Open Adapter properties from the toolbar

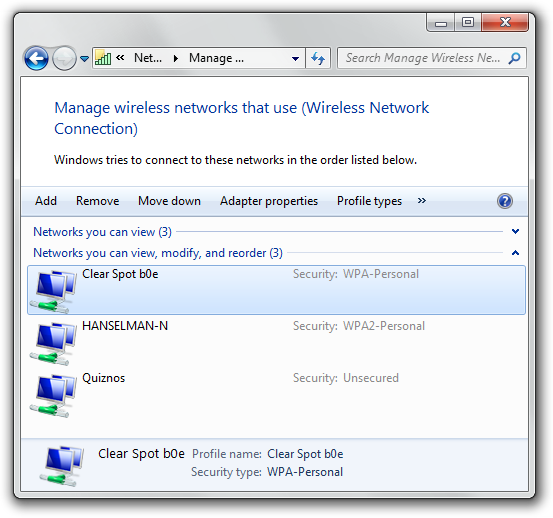pyautogui.click(x=269, y=201)
